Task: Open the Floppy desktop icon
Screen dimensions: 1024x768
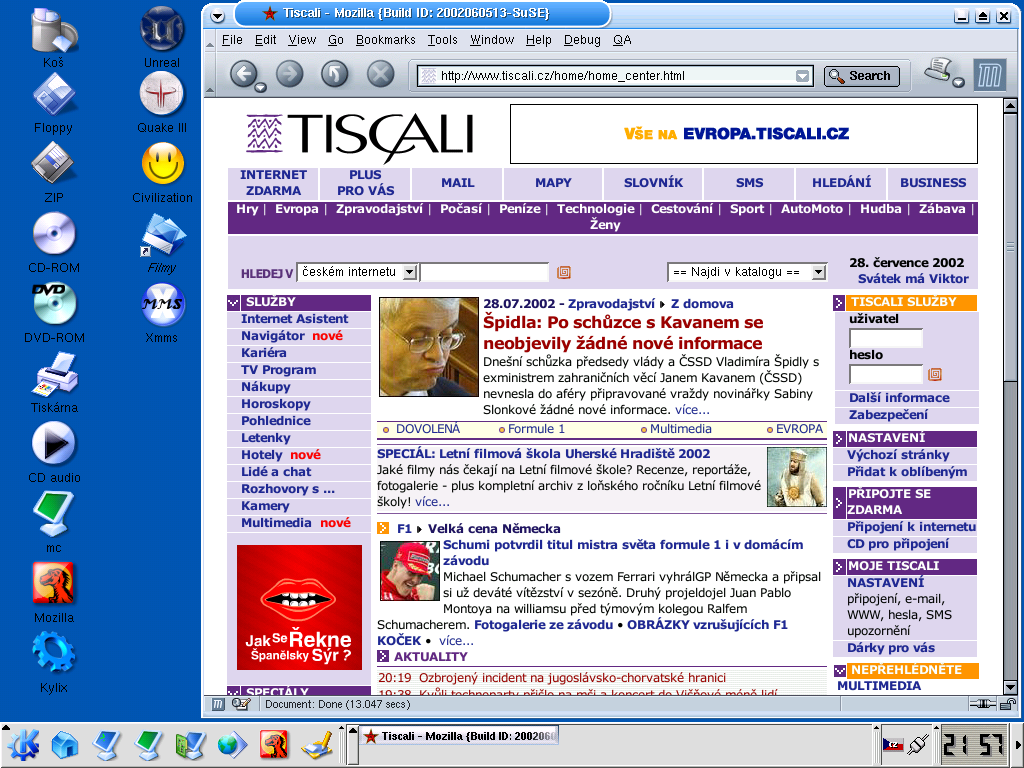Action: 54,95
